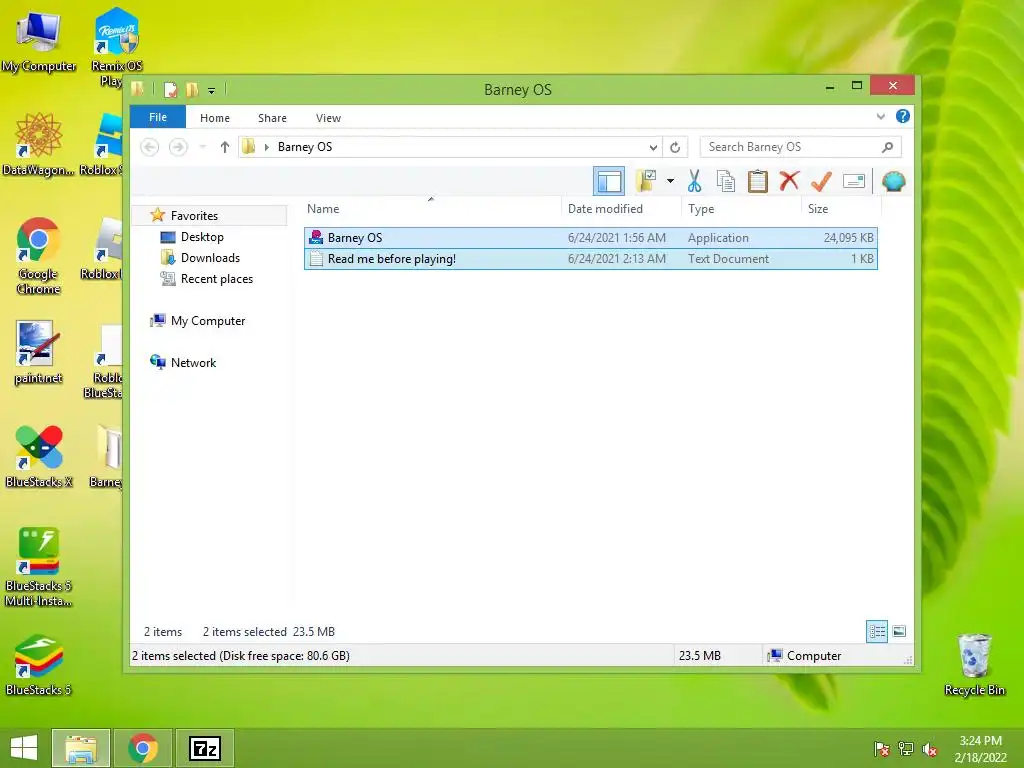Go up one folder level

[x=225, y=147]
